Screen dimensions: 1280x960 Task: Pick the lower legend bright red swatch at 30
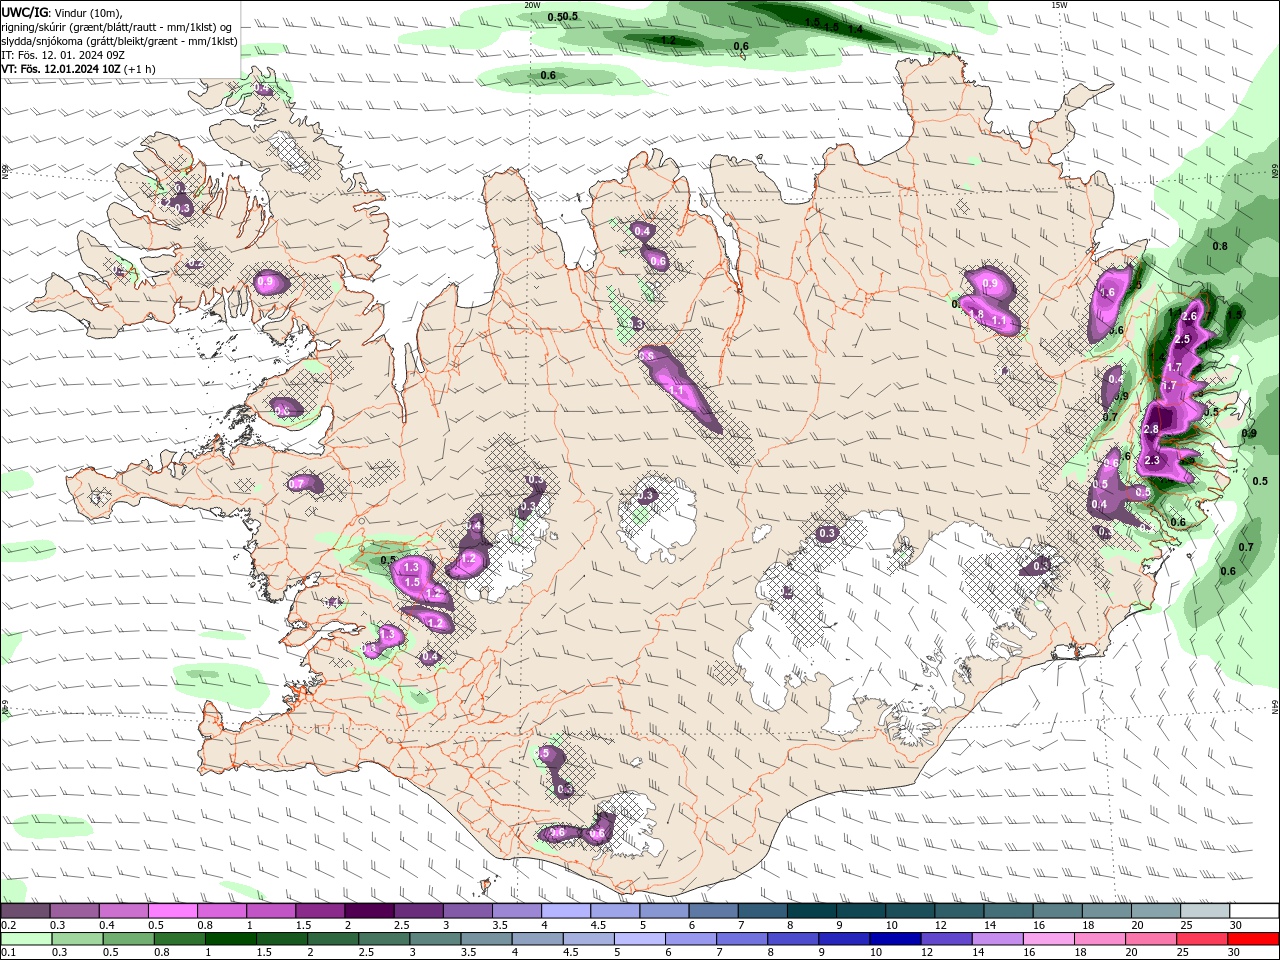[x=1254, y=939]
